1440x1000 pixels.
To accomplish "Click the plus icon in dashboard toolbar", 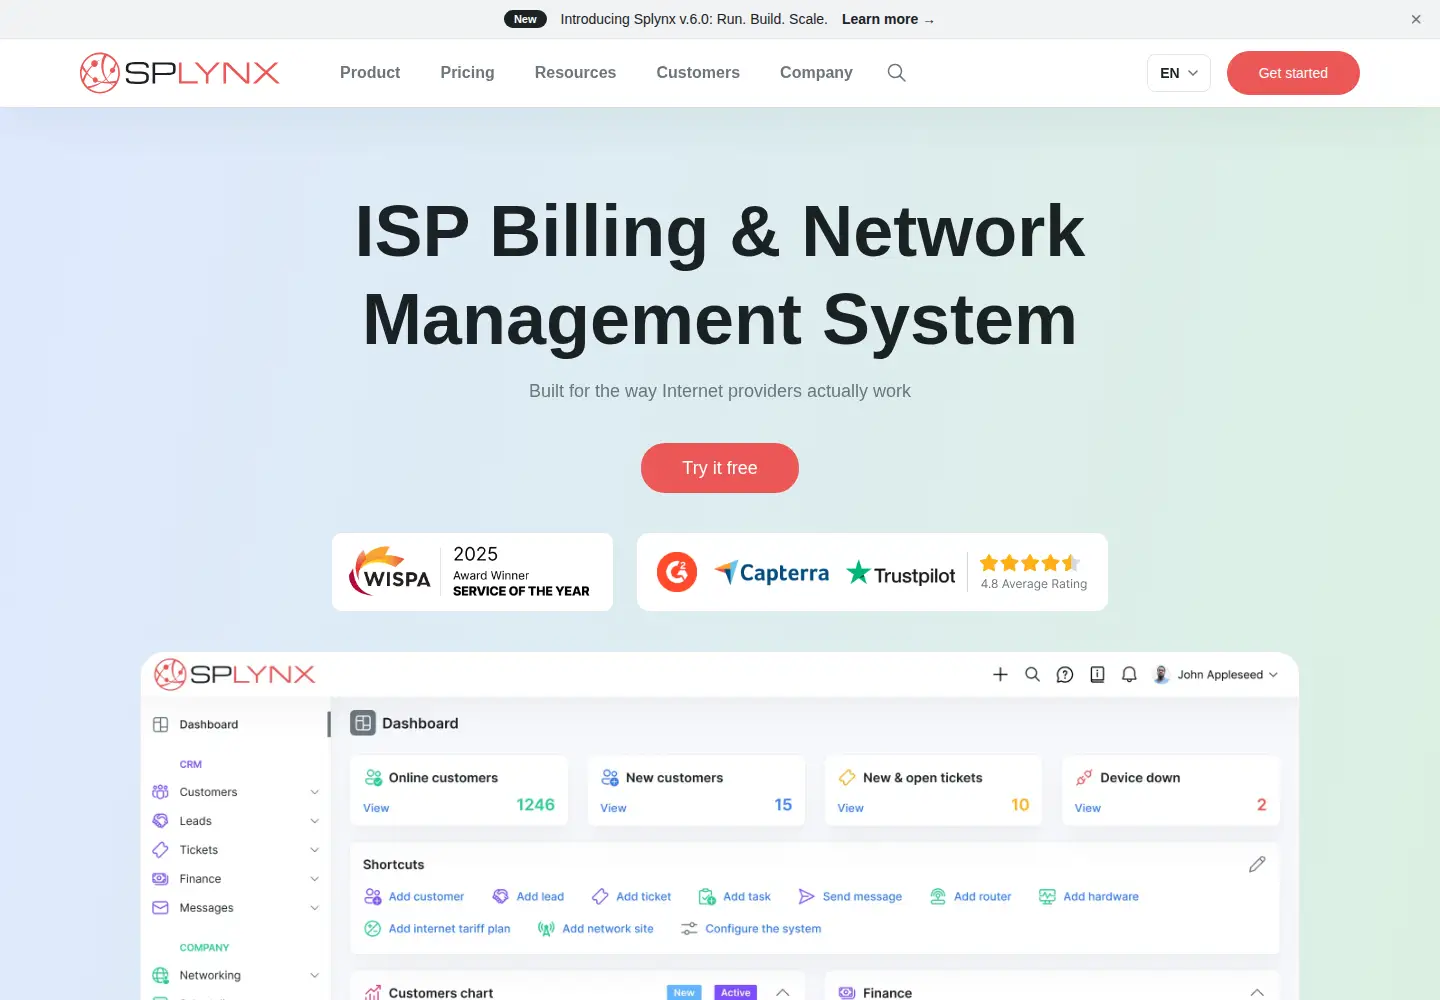I will click(x=1000, y=675).
